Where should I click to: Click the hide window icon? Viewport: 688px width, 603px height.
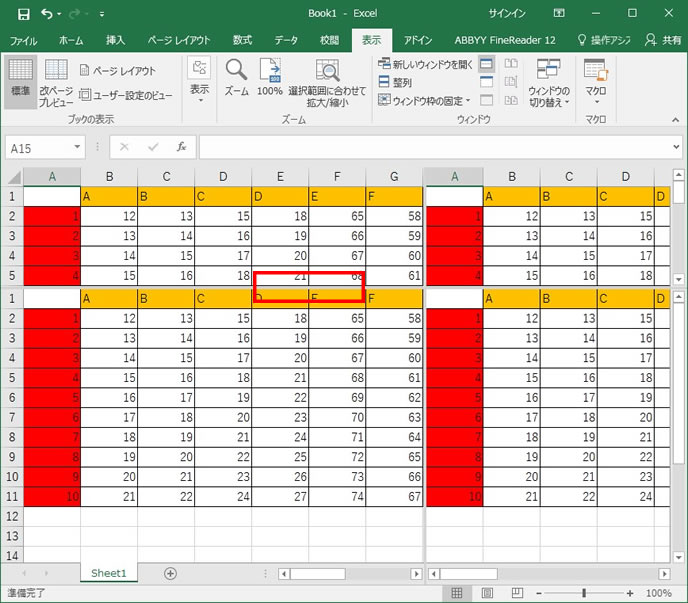coord(486,82)
